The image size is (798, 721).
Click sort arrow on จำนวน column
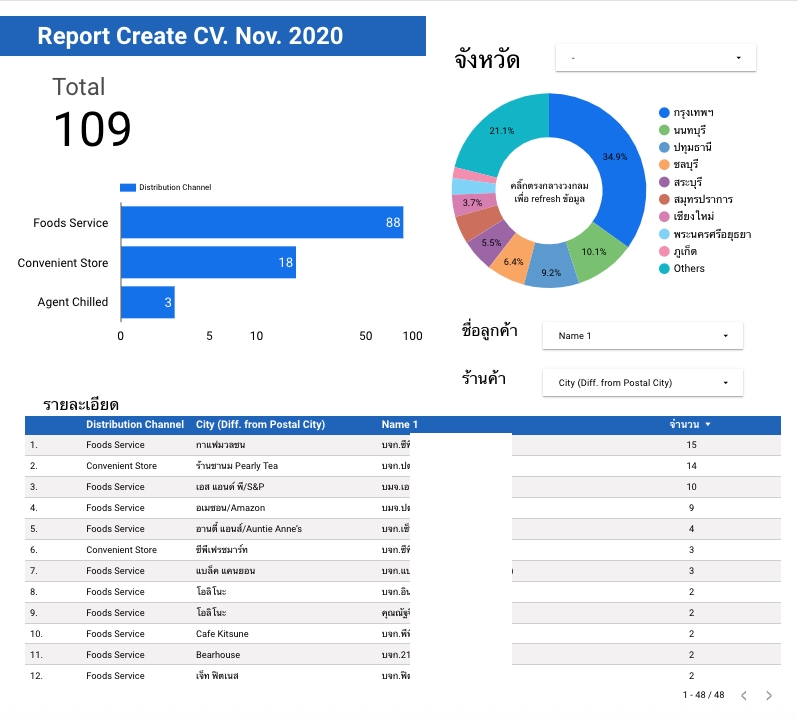708,425
